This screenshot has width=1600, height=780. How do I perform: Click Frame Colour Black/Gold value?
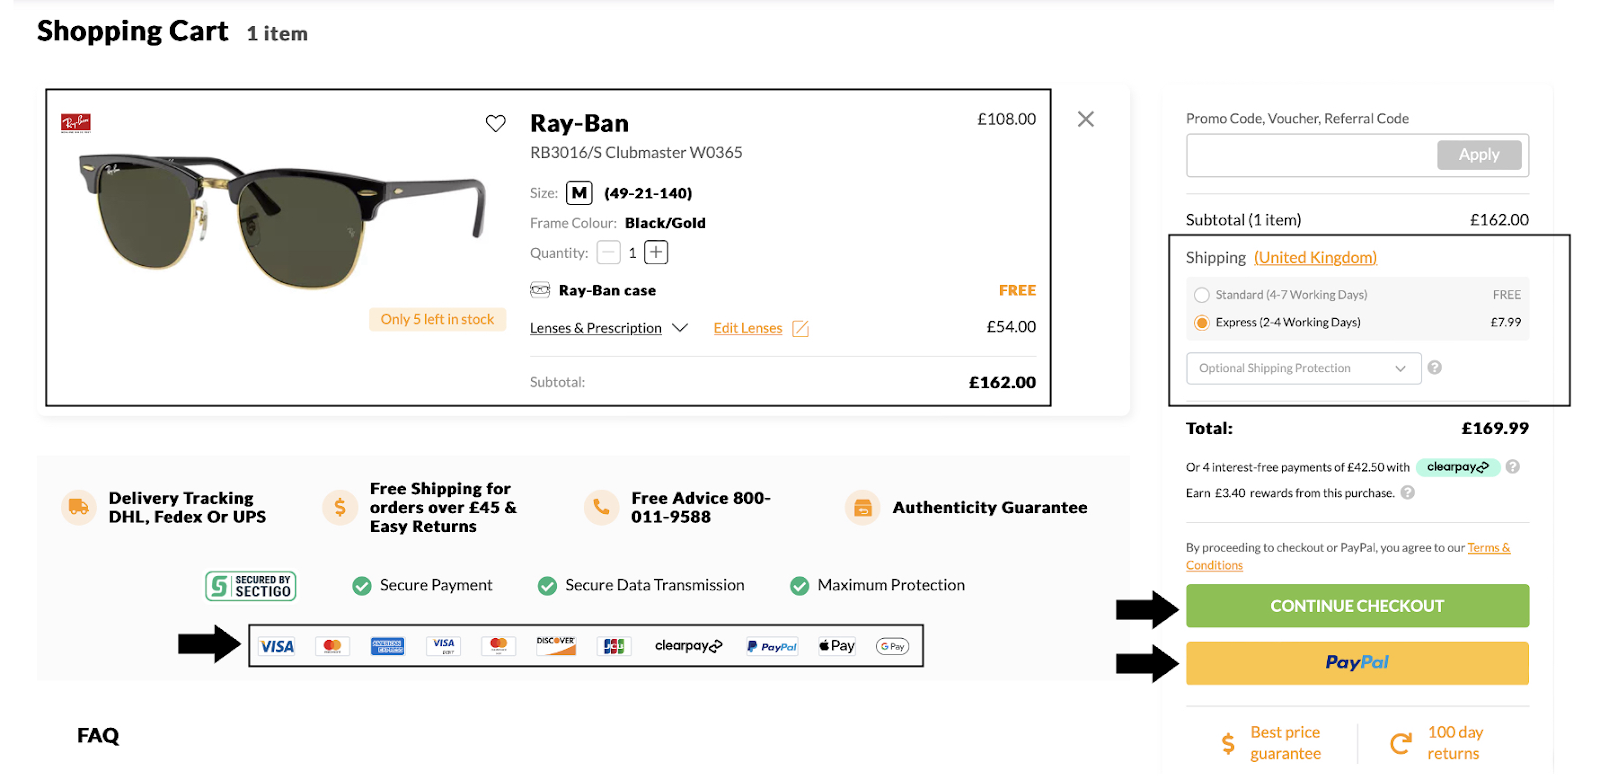click(x=665, y=223)
